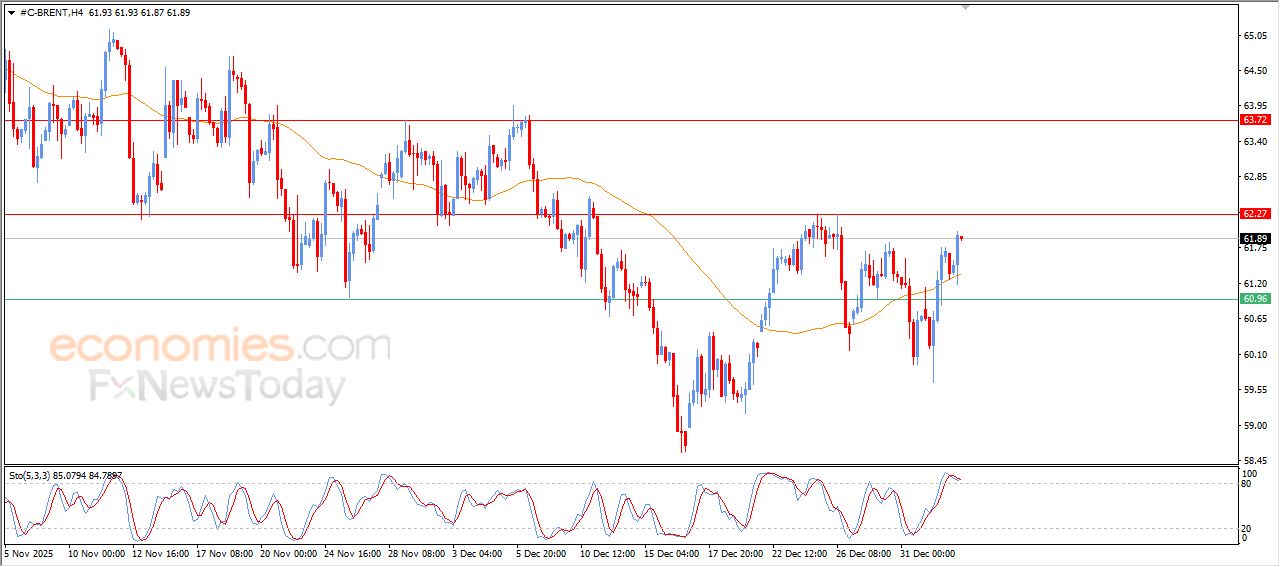Click the red 62.27 resistance price label

tap(1255, 214)
